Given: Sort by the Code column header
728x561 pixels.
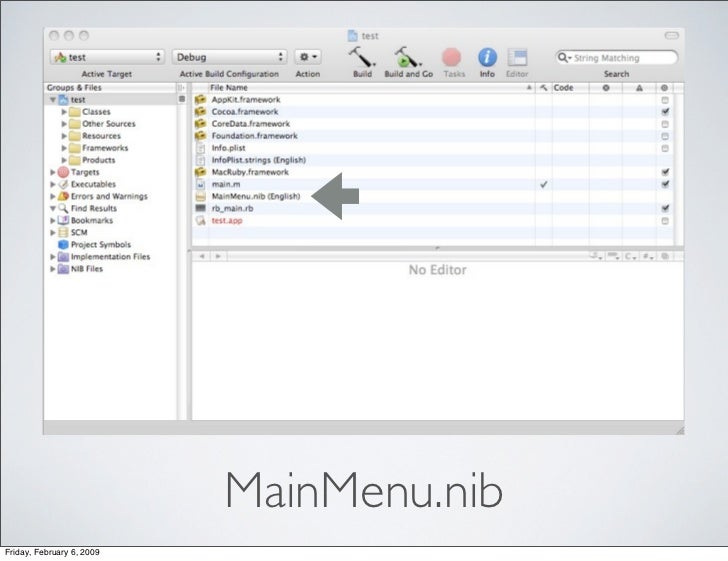Looking at the screenshot, I should (x=570, y=87).
